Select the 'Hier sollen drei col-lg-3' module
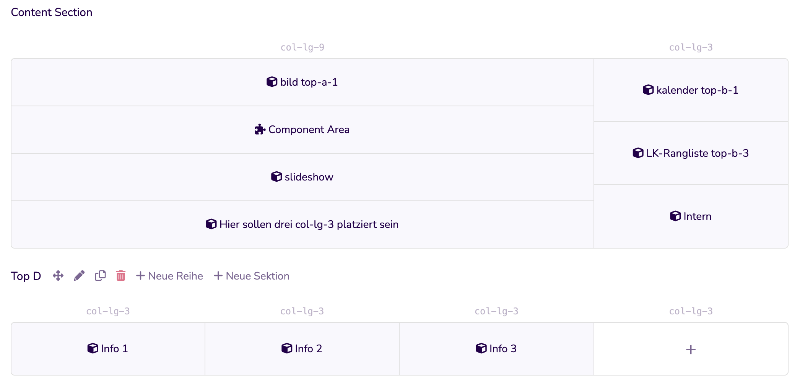The image size is (800, 389). [302, 224]
